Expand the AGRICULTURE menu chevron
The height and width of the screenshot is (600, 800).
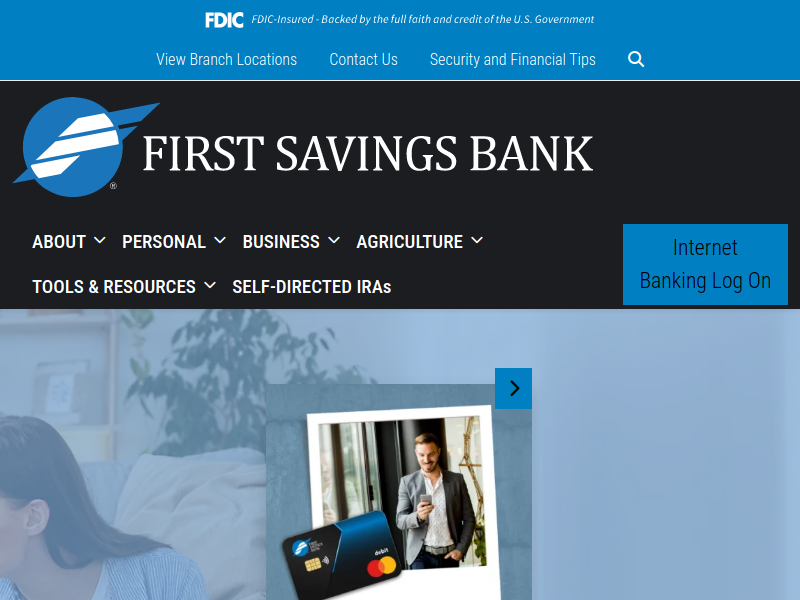click(x=477, y=240)
